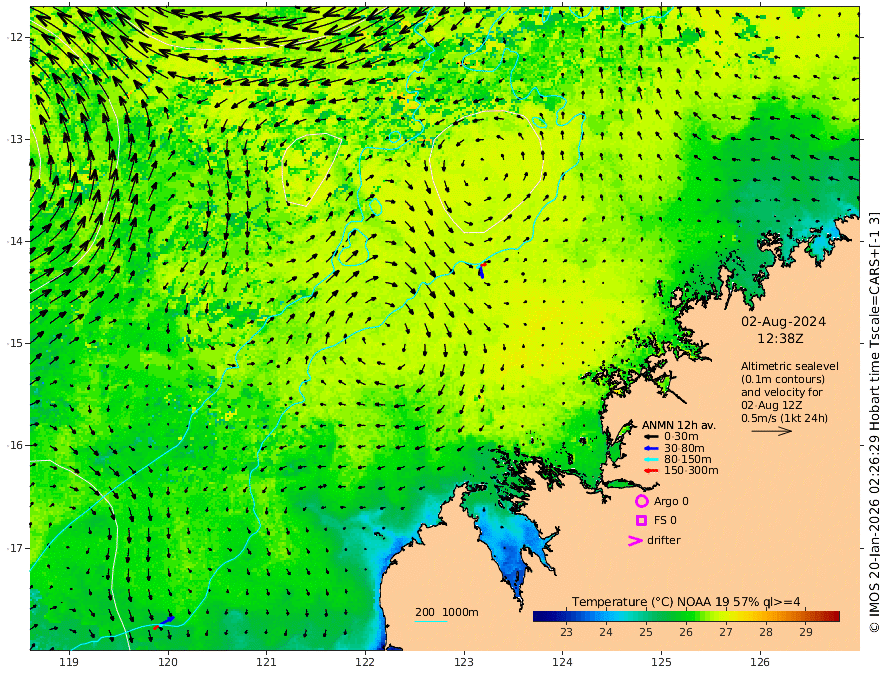880x680 pixels.
Task: Click the '0.5m/s (1kt 24h)' scale text
Action: pos(784,419)
